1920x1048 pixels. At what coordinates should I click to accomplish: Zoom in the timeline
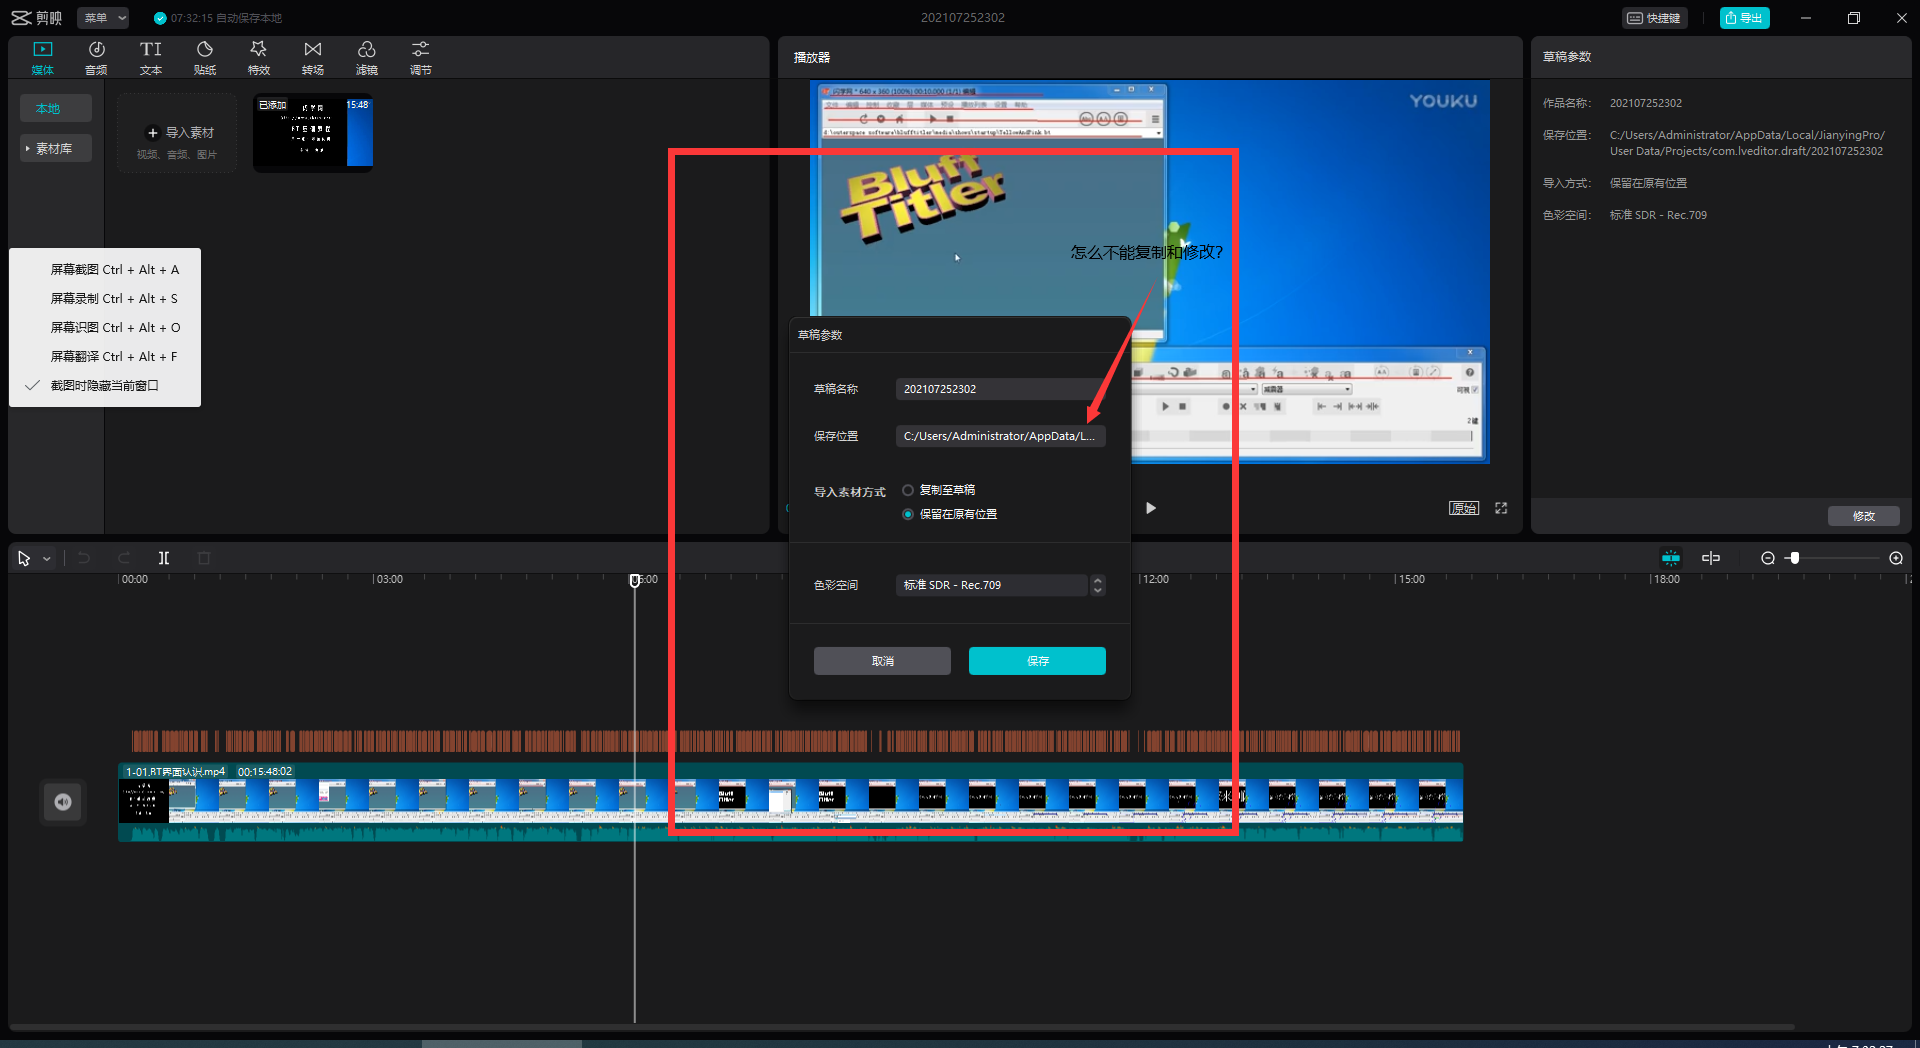click(1896, 558)
